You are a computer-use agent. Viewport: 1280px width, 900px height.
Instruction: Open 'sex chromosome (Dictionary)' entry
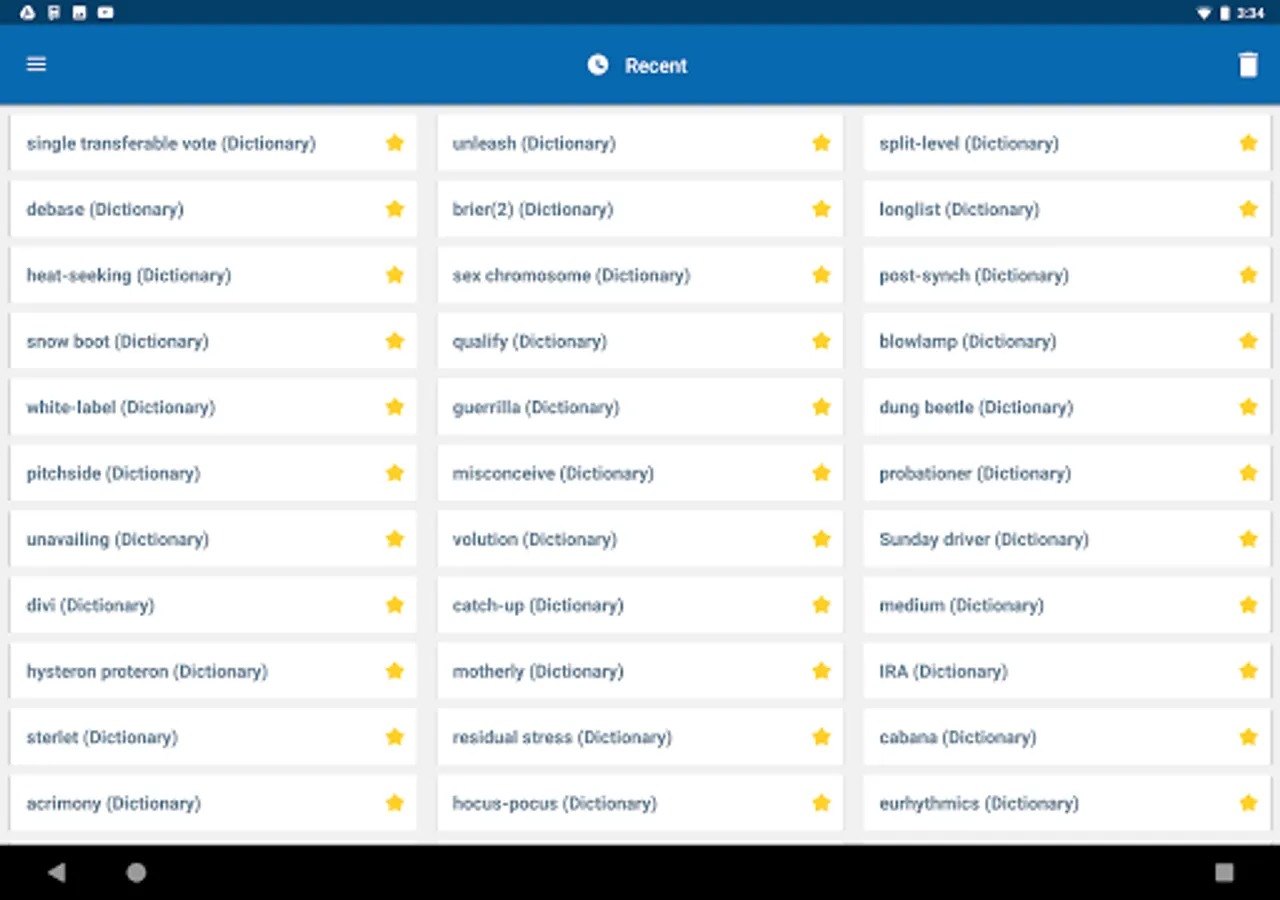(x=640, y=275)
